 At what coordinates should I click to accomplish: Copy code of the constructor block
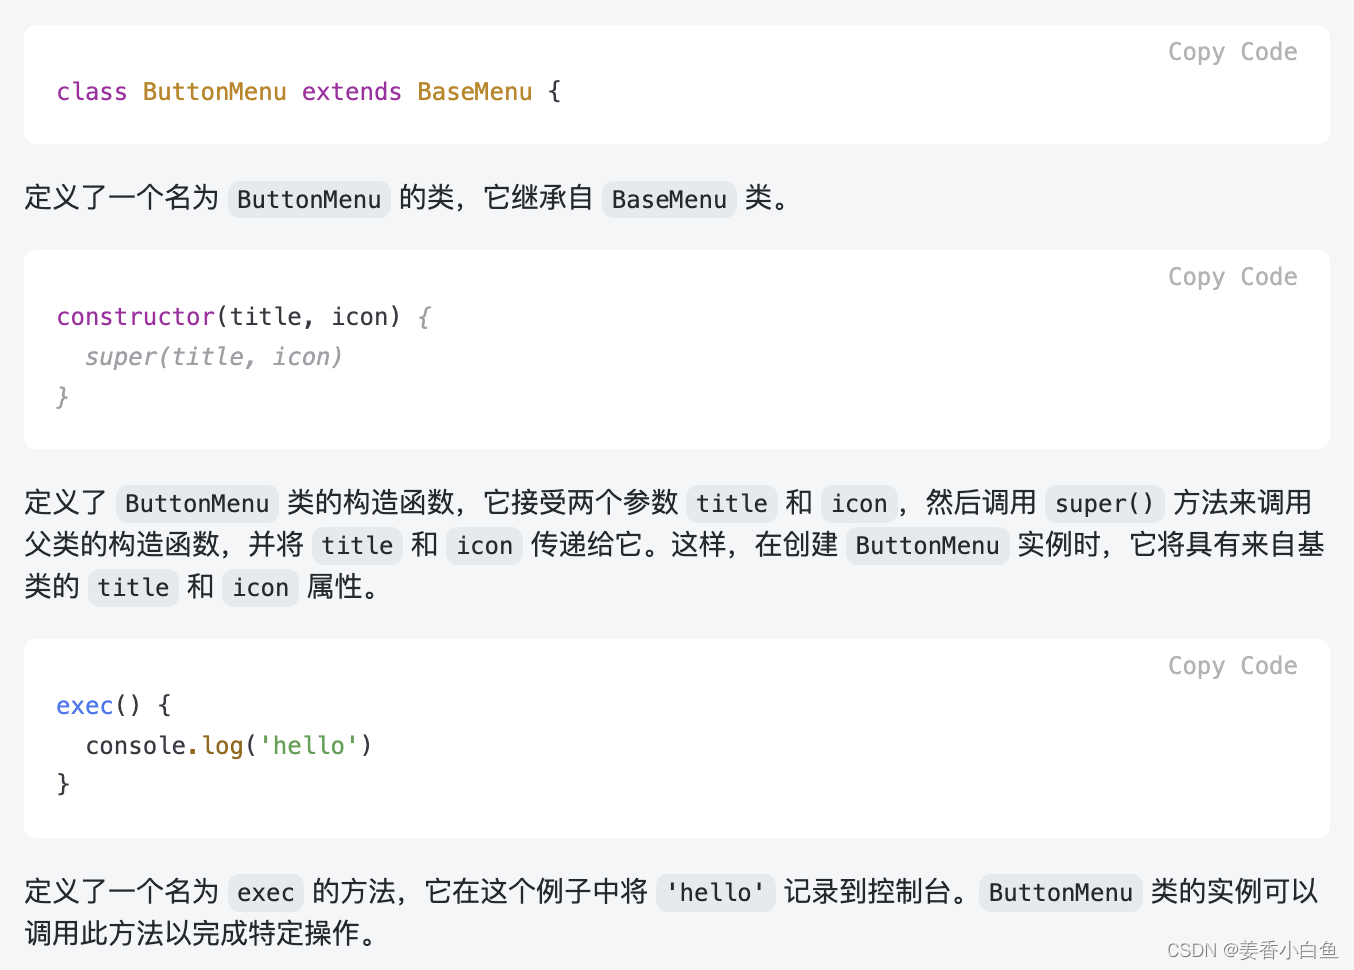click(1232, 277)
